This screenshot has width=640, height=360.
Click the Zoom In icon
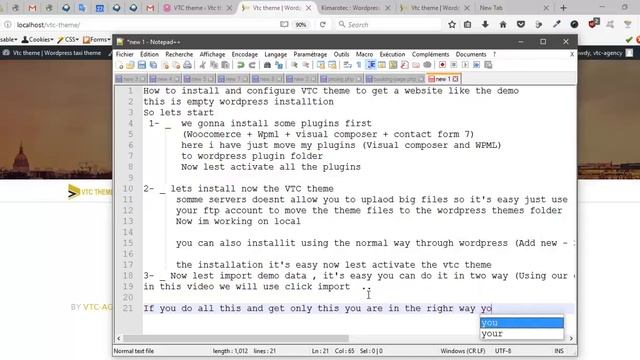click(294, 65)
